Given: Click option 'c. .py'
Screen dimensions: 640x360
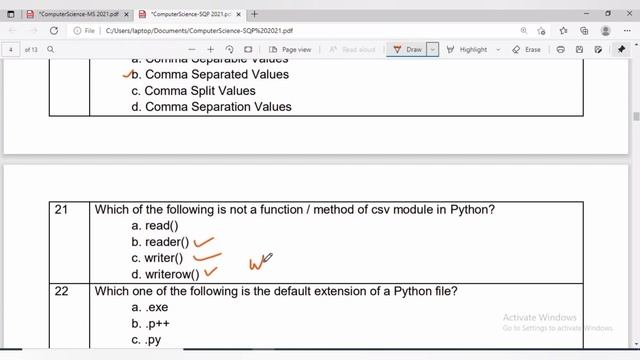Looking at the screenshot, I should tap(146, 340).
